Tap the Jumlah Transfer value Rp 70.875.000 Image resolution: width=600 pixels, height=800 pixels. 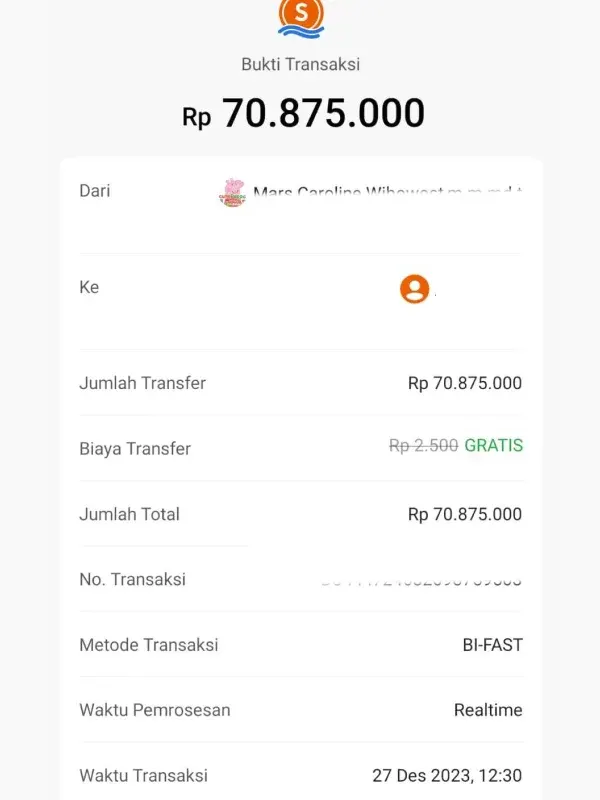pyautogui.click(x=465, y=383)
